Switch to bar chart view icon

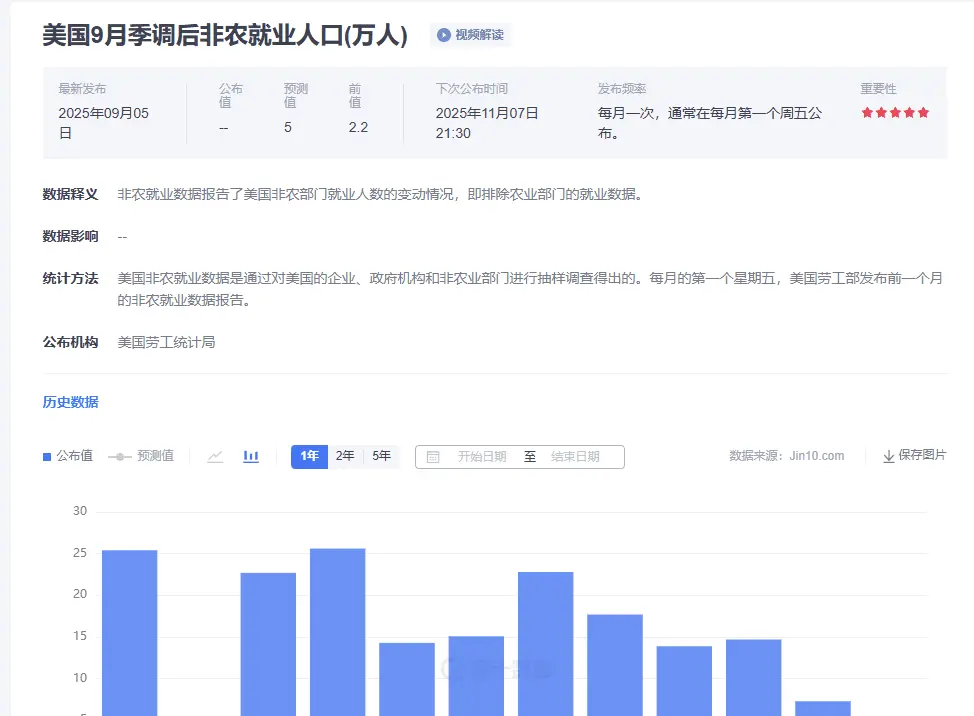(251, 456)
